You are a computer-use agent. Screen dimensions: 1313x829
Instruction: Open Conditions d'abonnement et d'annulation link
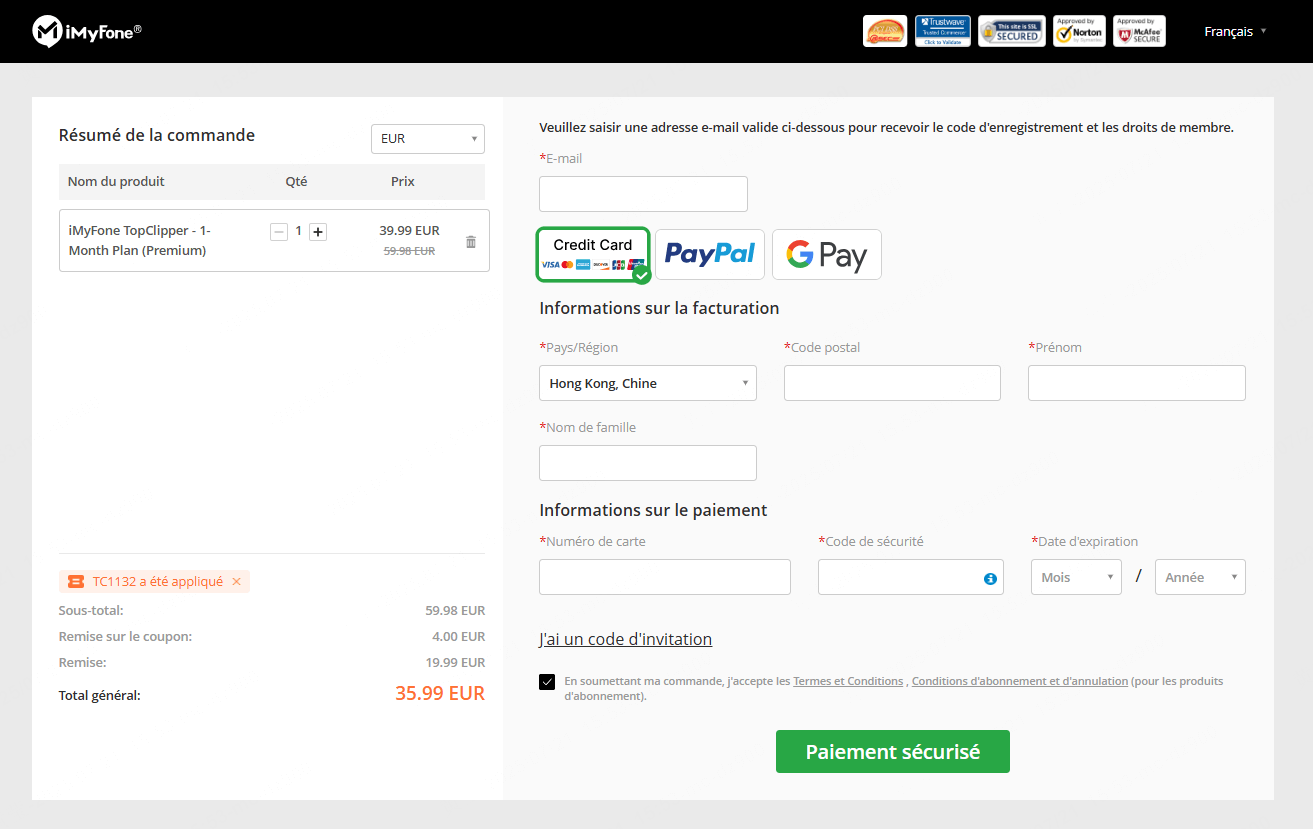tap(1020, 681)
